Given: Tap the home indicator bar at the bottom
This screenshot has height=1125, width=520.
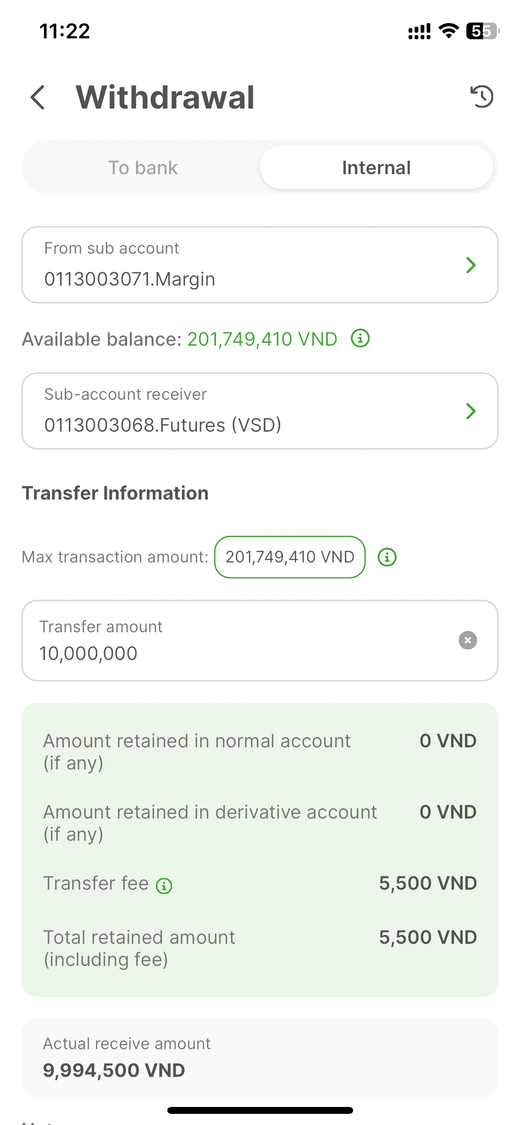Looking at the screenshot, I should tap(260, 1110).
